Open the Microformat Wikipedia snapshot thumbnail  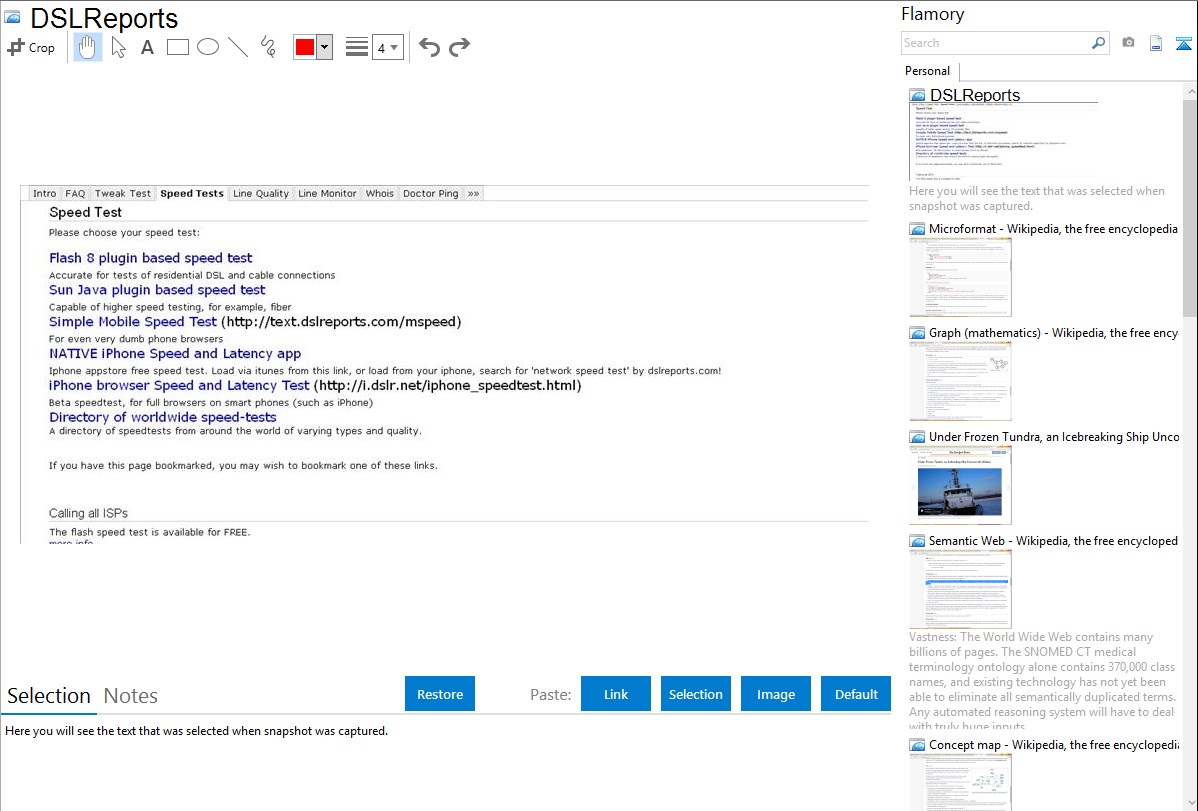point(960,277)
